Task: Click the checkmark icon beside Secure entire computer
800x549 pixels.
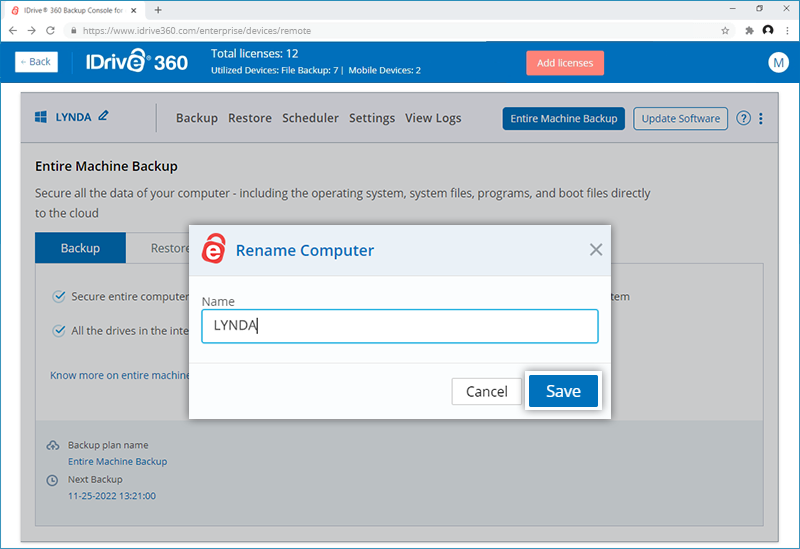Action: 59,296
